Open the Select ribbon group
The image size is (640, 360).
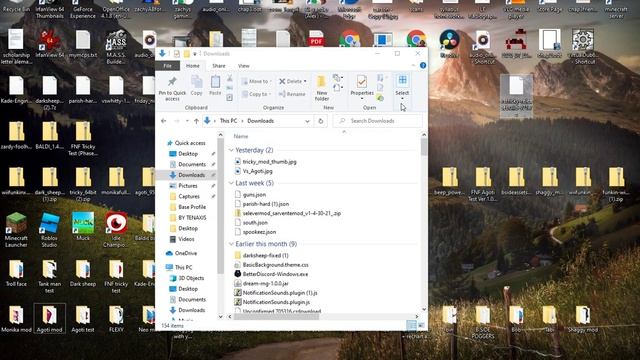402,87
